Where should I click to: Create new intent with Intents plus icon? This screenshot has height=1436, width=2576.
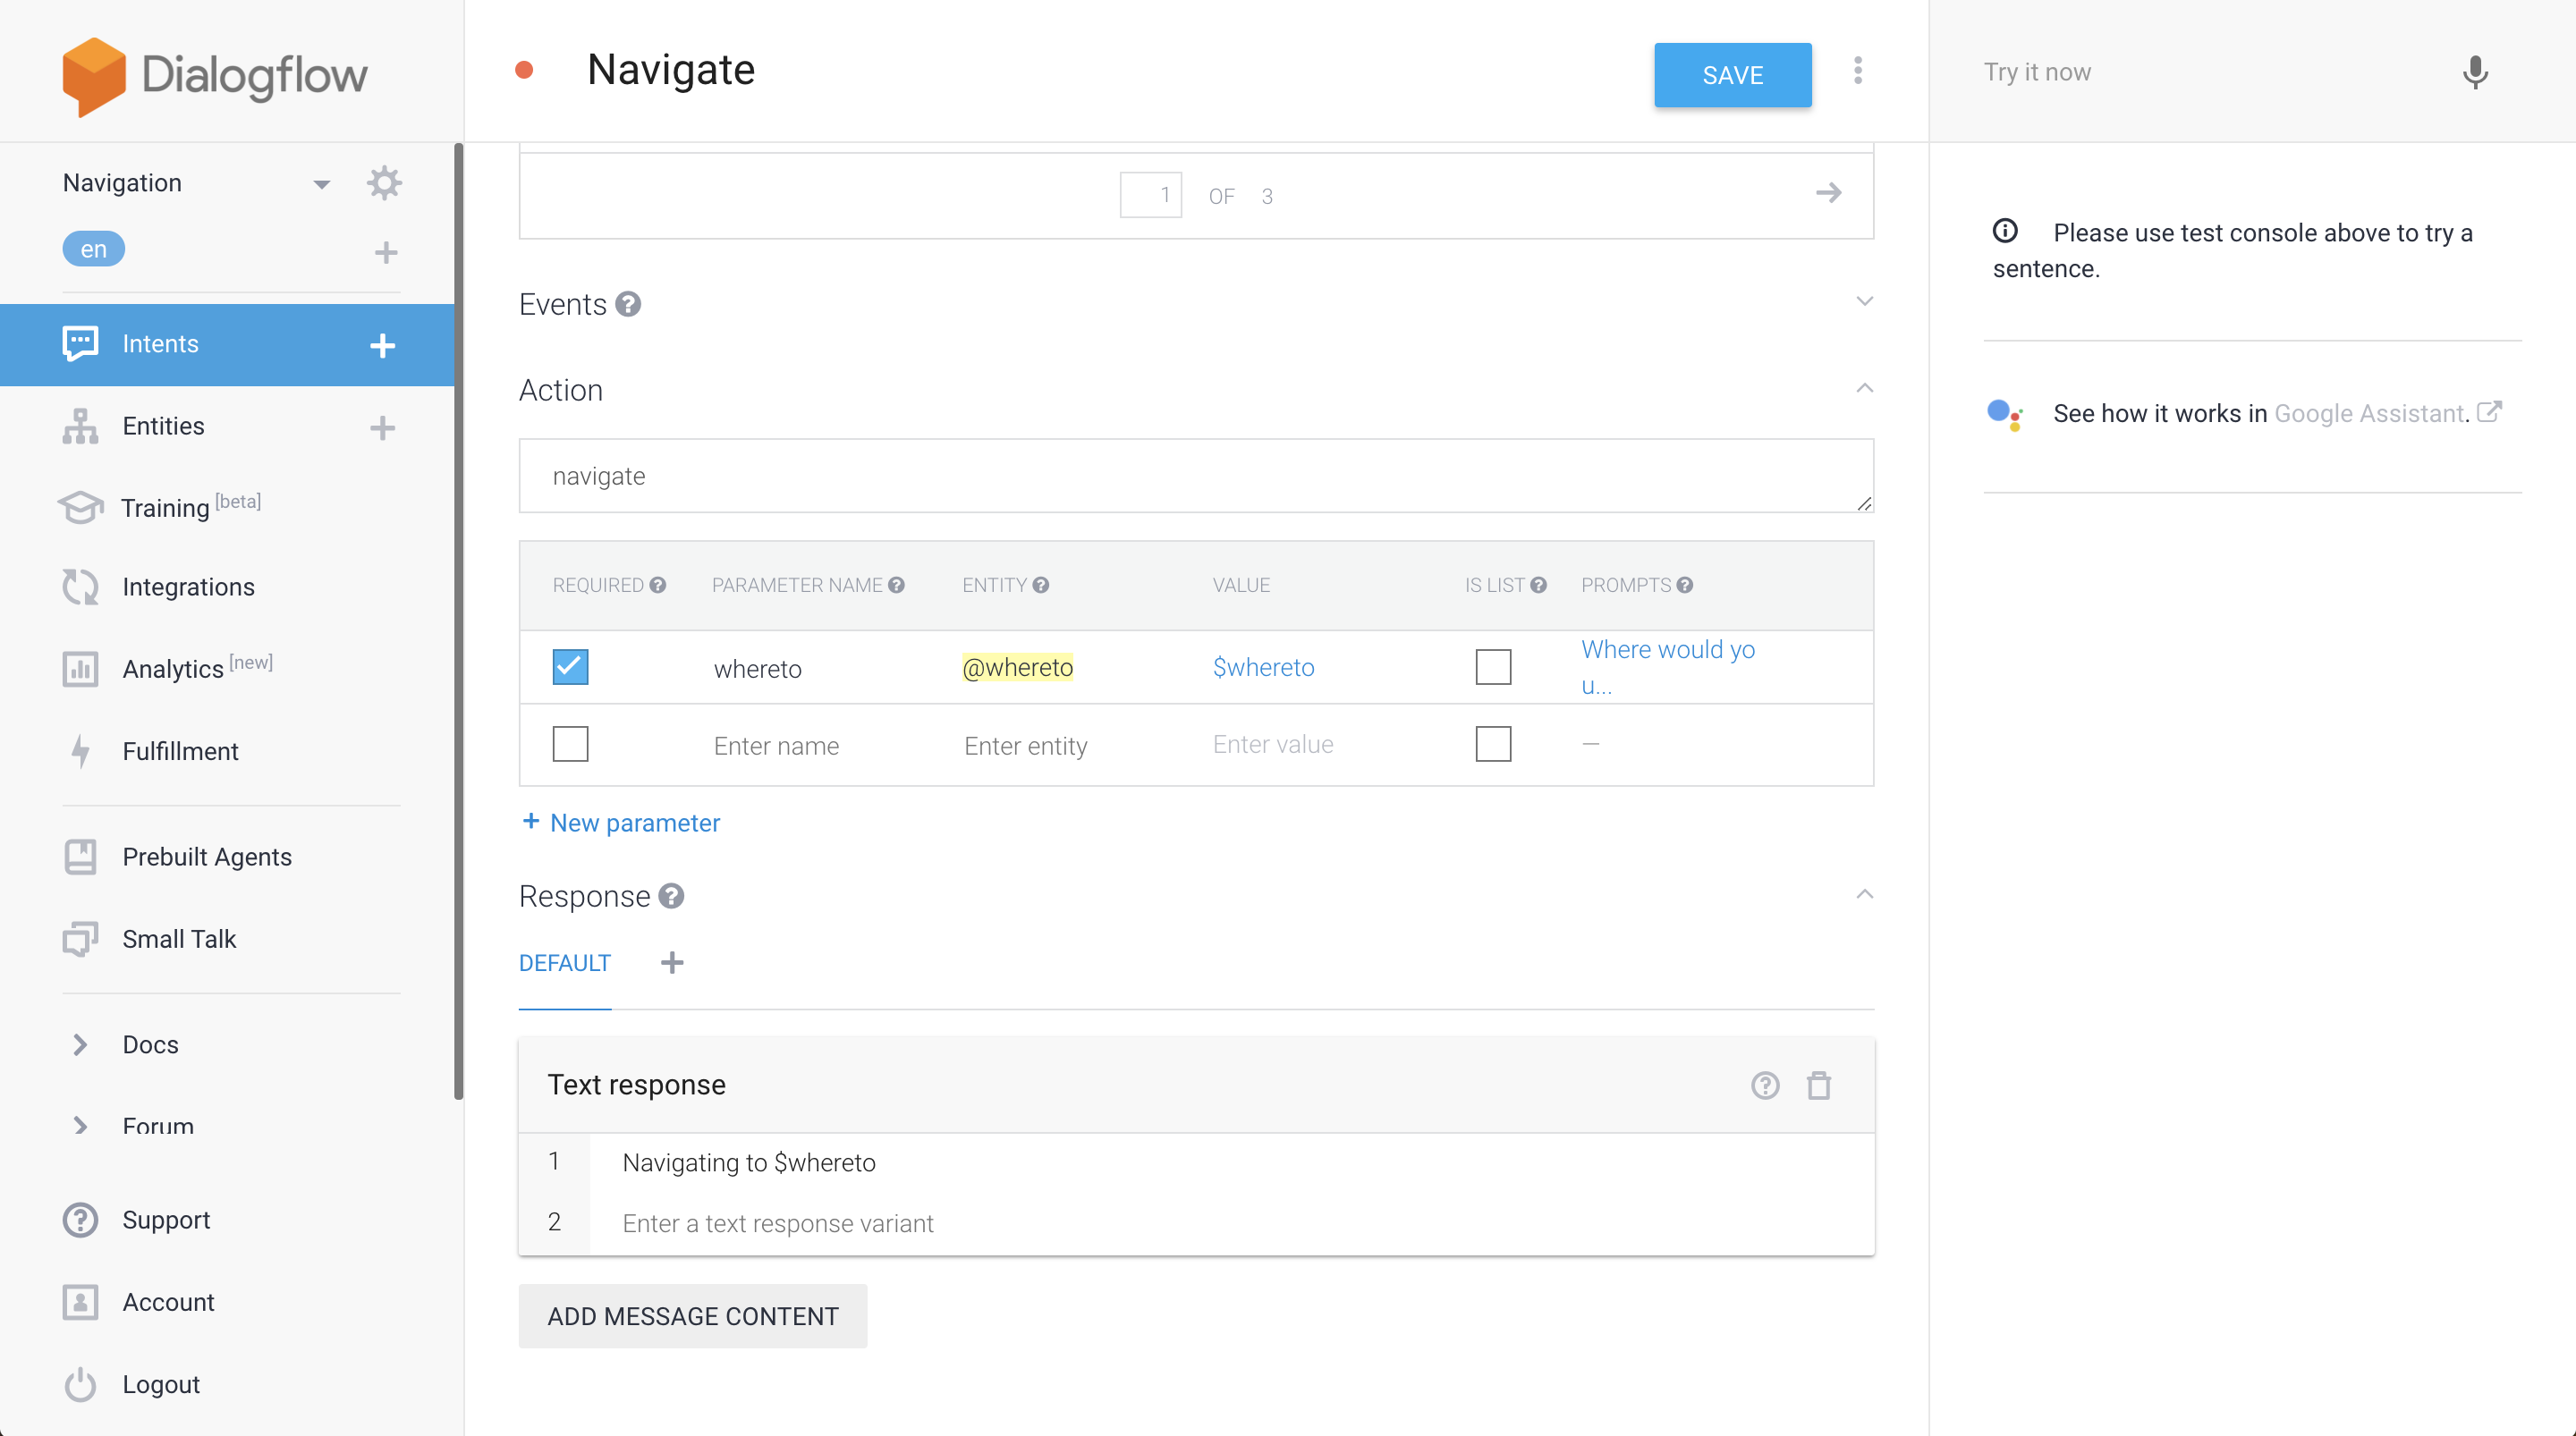382,345
